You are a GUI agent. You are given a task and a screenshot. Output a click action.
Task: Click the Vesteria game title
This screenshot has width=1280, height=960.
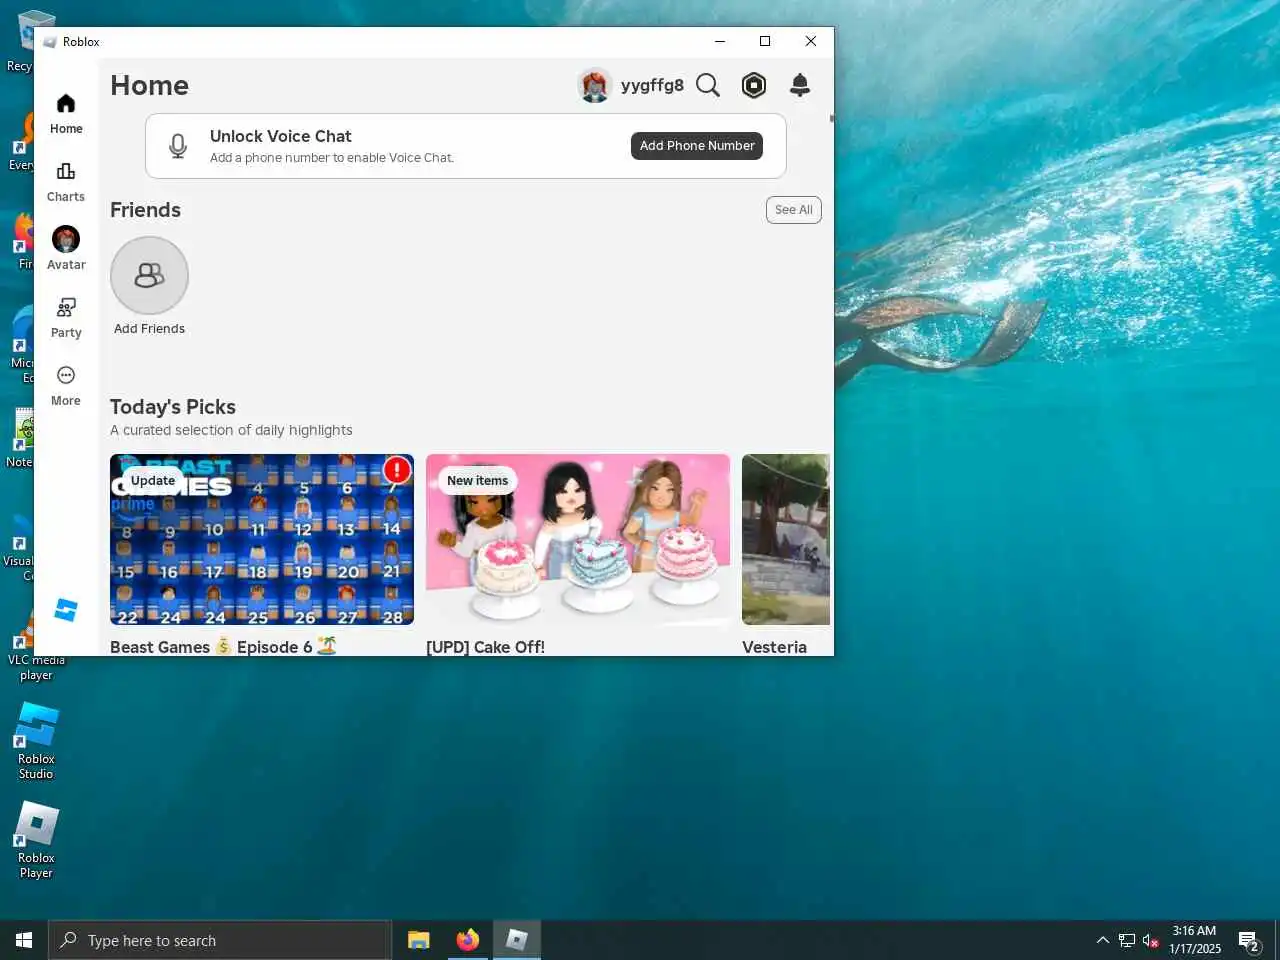[x=774, y=647]
